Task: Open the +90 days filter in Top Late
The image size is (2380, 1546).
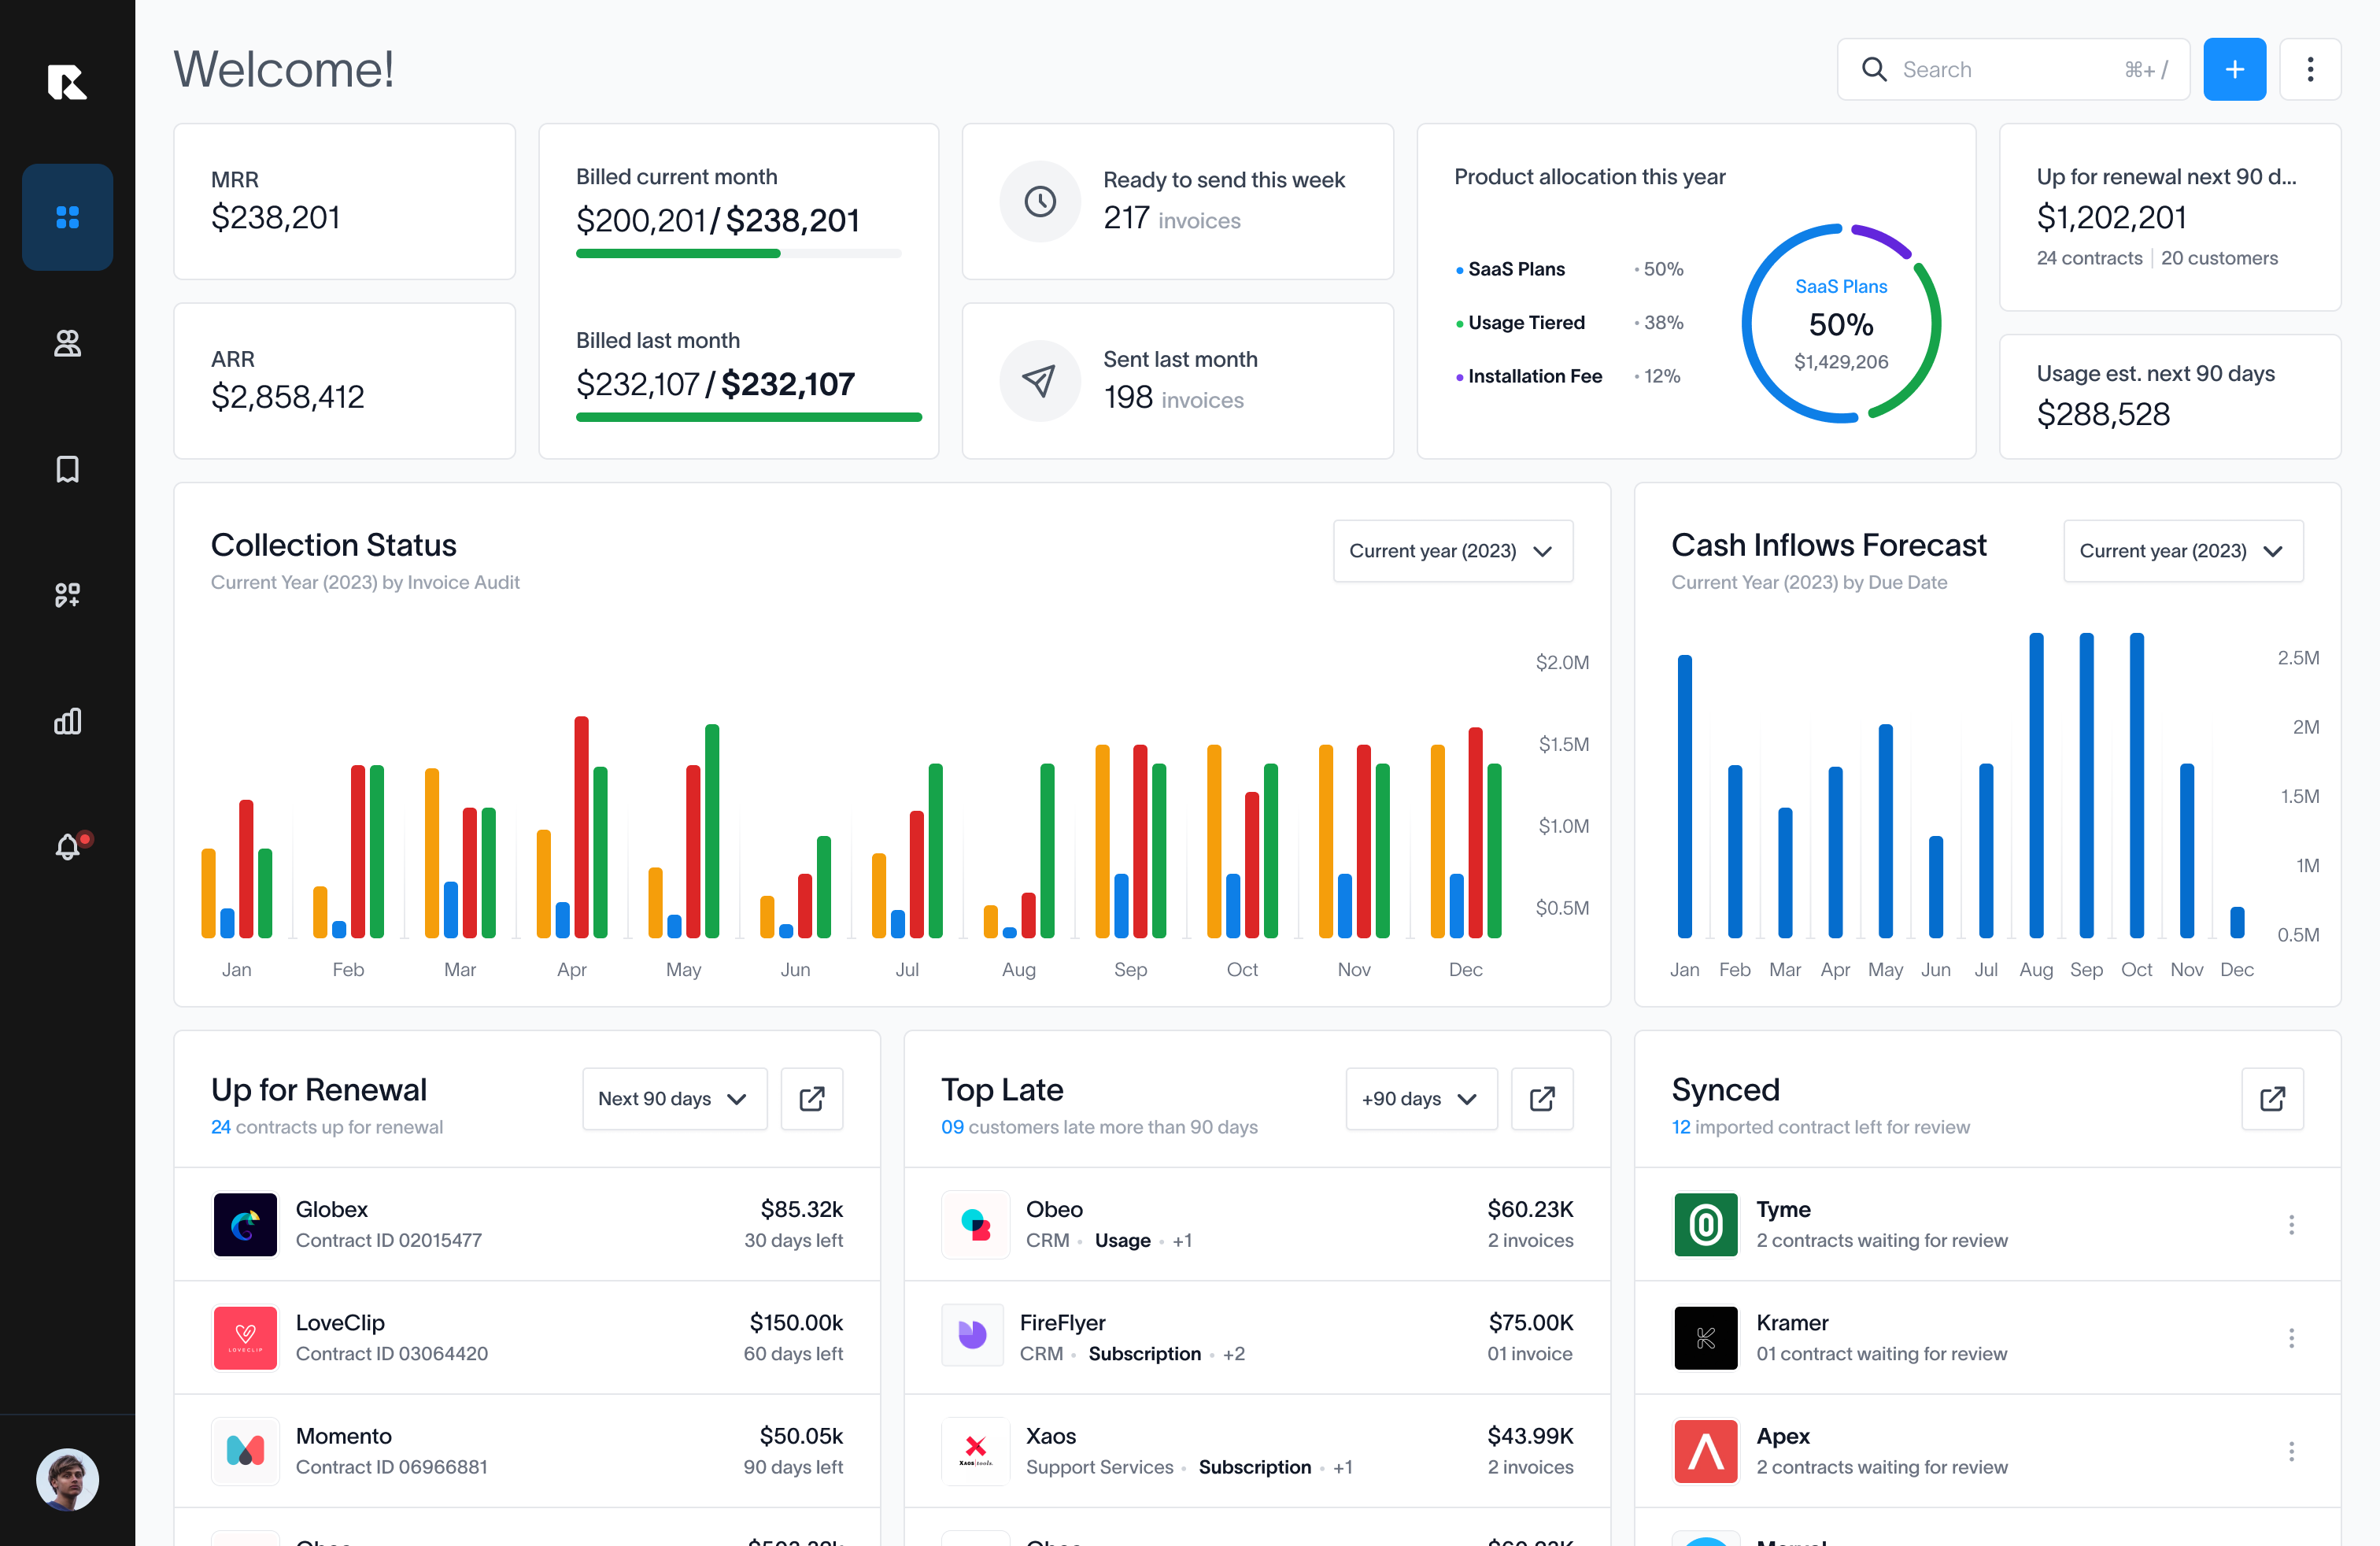Action: click(x=1420, y=1098)
